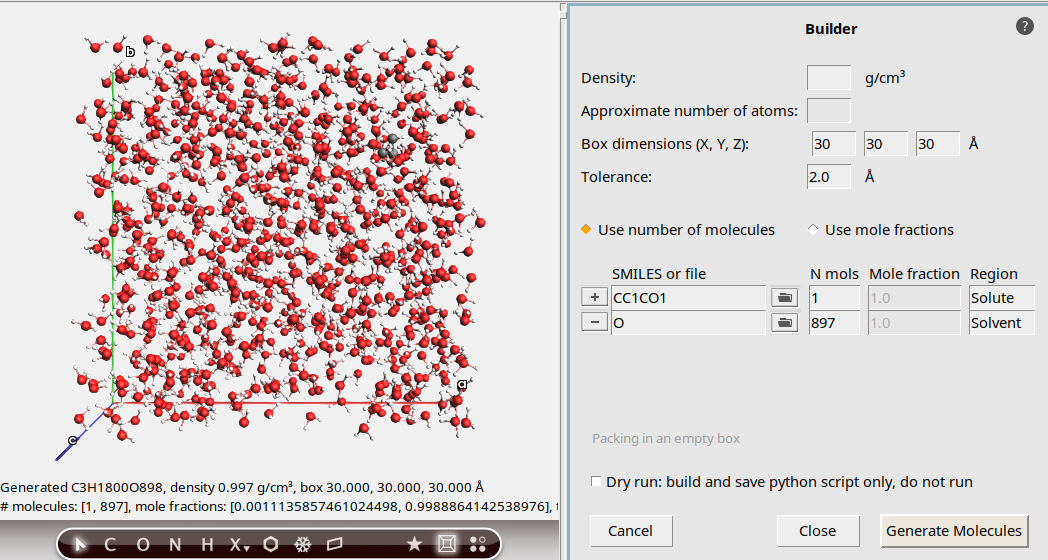Open the Solute region dropdown
1048x560 pixels.
click(1002, 297)
